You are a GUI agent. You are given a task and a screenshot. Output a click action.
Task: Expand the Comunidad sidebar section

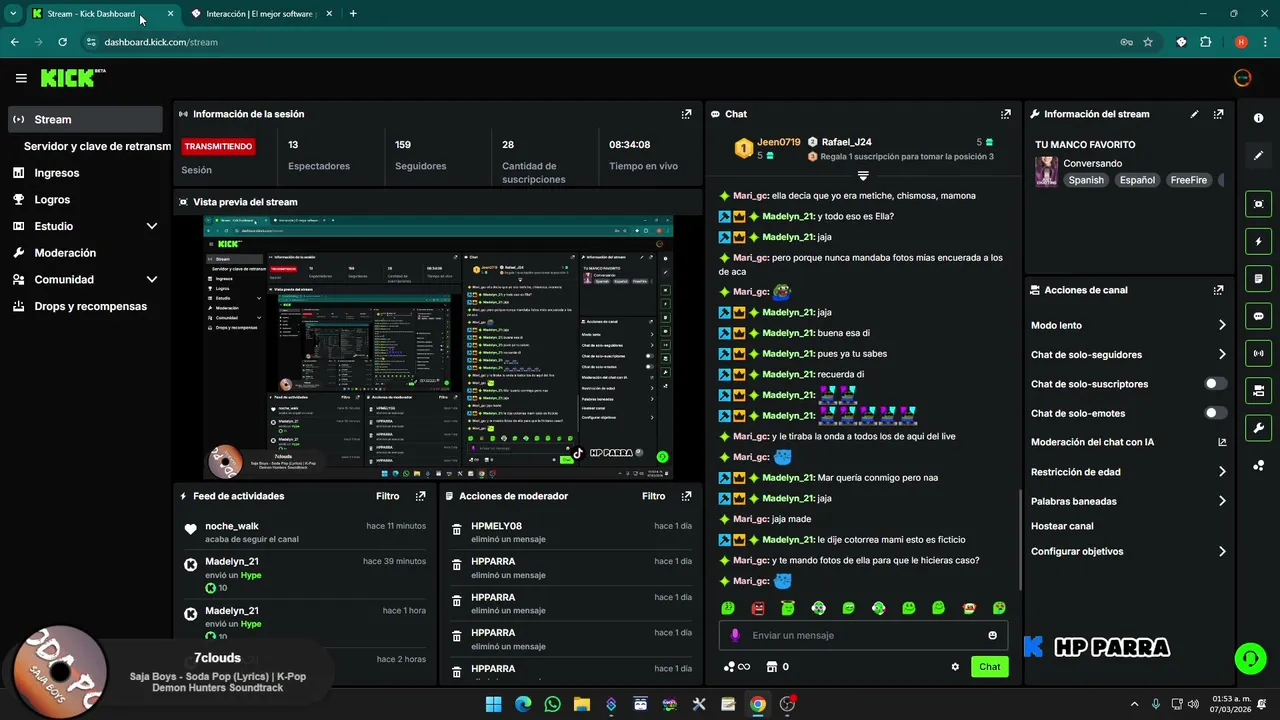151,280
